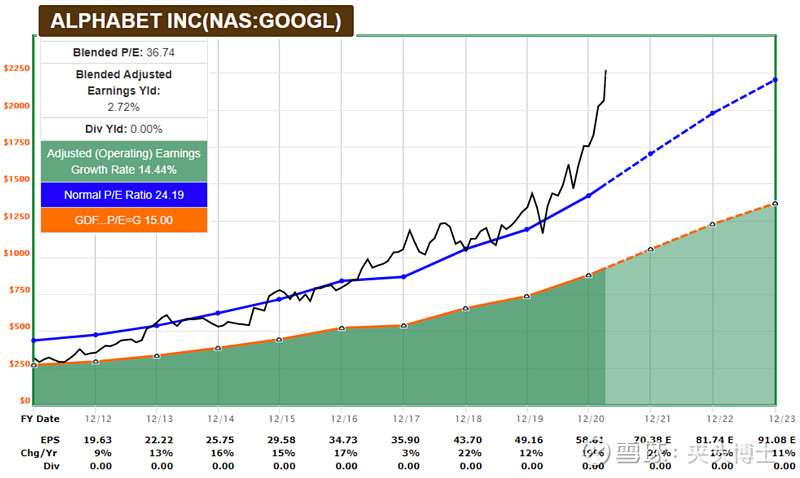Viewport: 800px width, 478px height.
Task: Click the $2250 y-axis label
Action: click(17, 68)
